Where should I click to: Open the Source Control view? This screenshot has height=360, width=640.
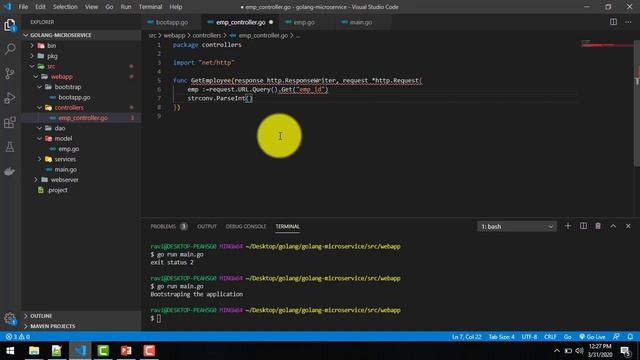10,73
